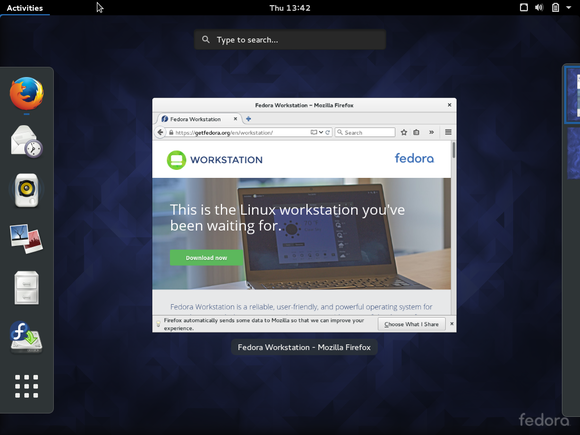
Task: Click the WORKSTATION heading text
Action: pos(226,160)
